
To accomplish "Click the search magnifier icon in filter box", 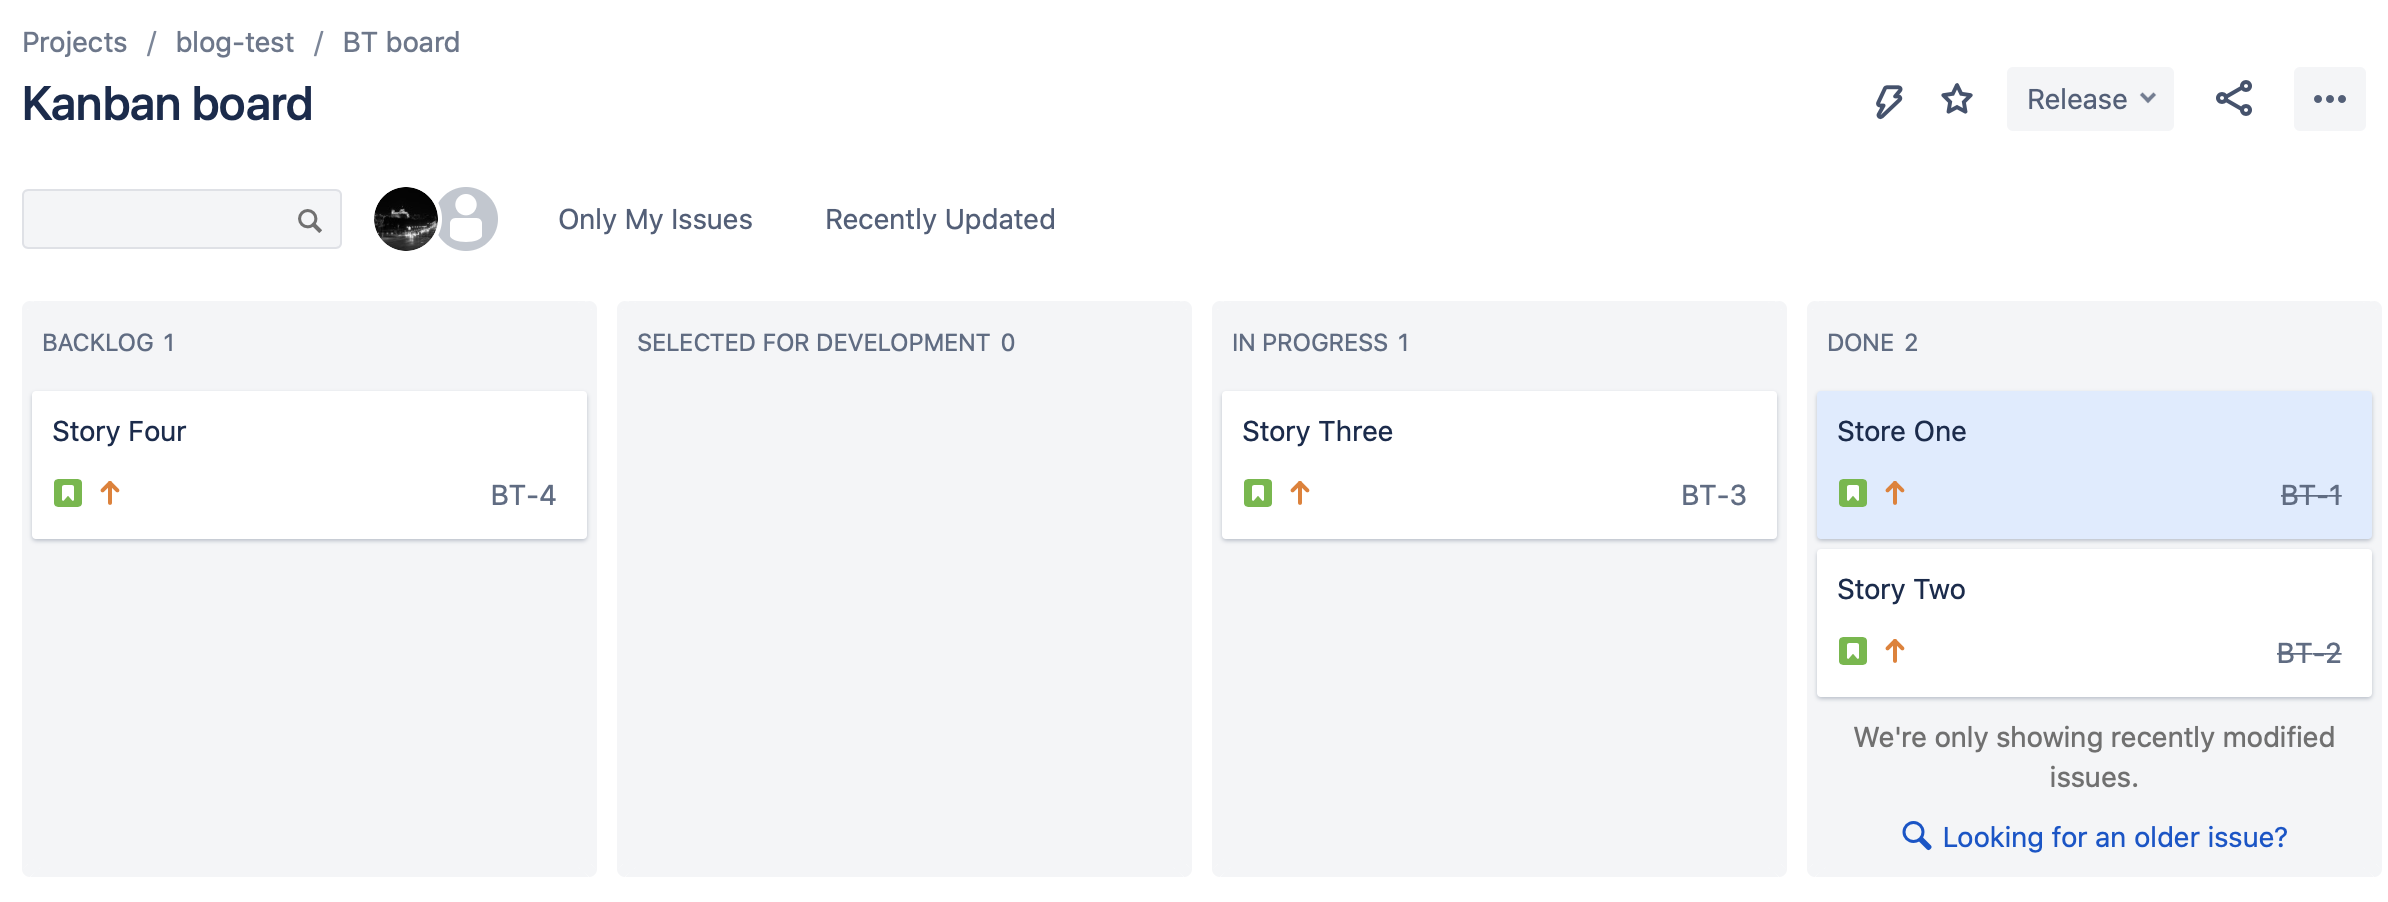I will (310, 220).
